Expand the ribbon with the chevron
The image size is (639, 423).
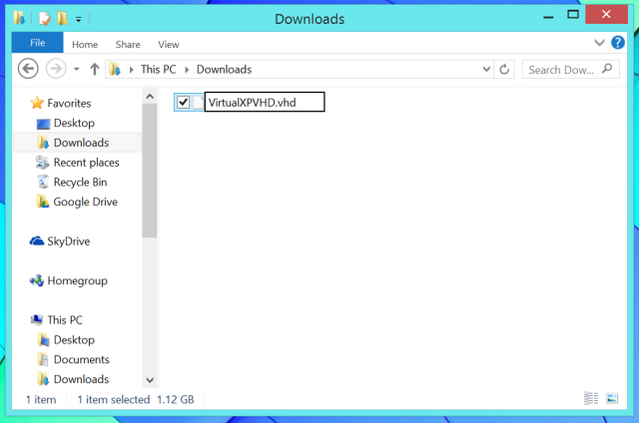[x=599, y=42]
